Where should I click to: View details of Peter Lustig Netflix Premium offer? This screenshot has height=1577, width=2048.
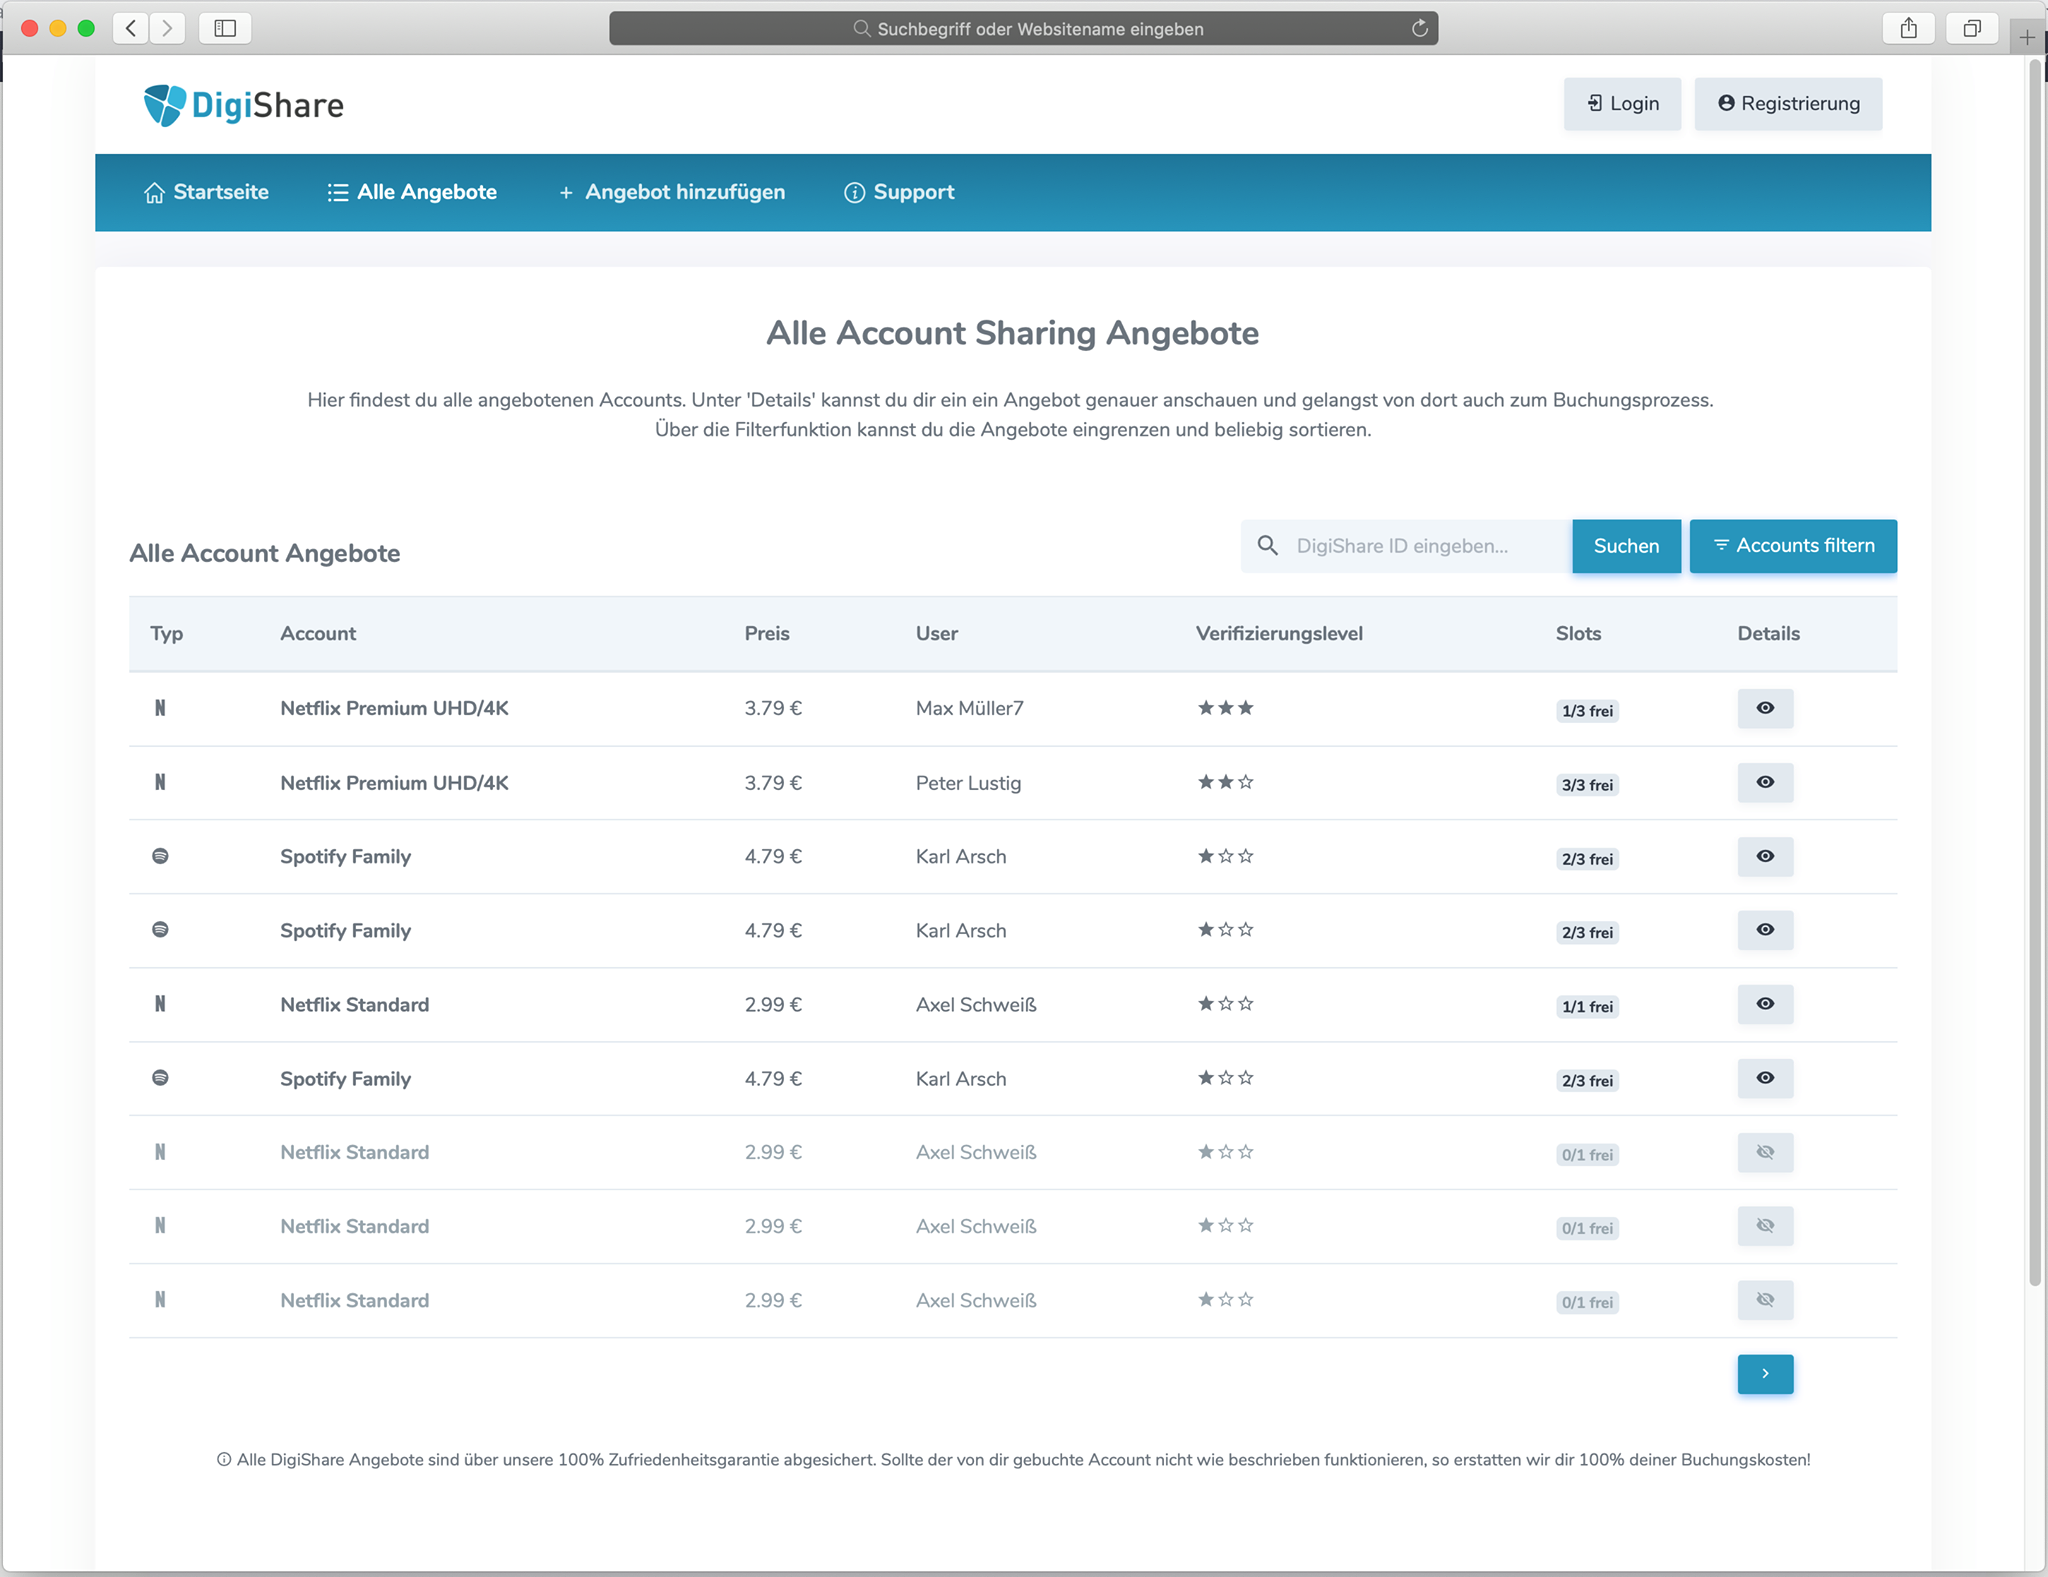coord(1765,782)
